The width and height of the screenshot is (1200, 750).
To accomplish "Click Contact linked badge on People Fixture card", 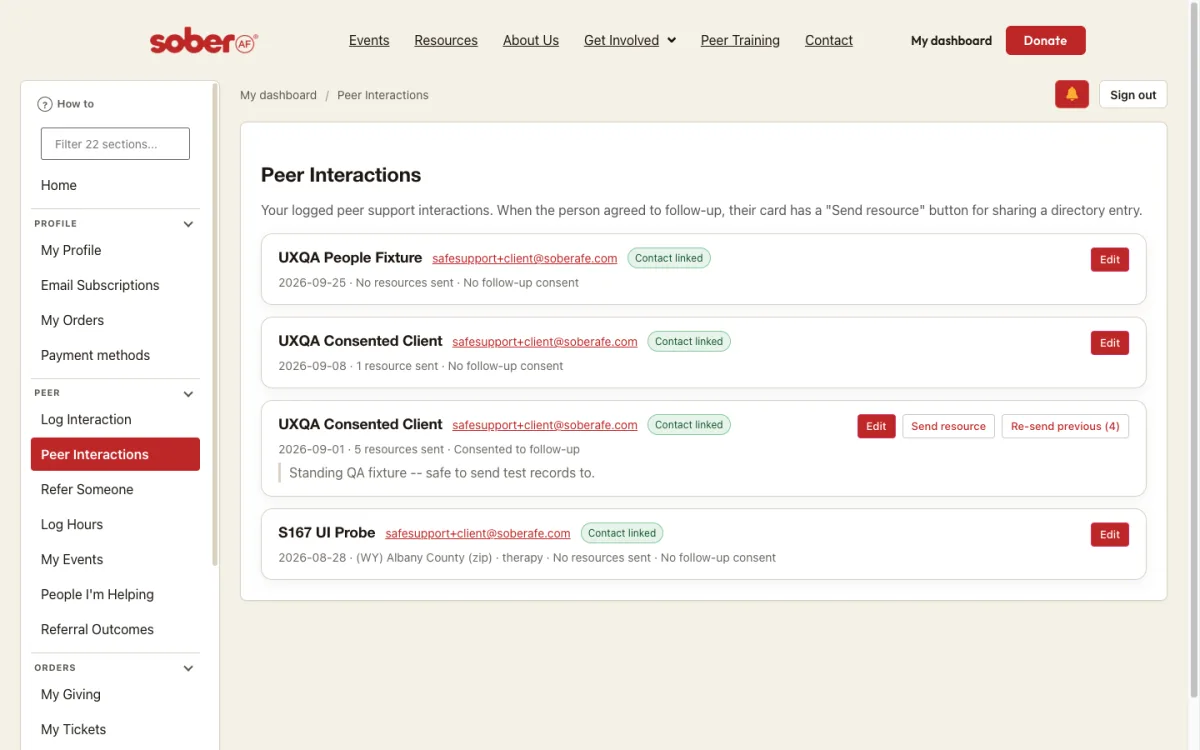I will [669, 258].
